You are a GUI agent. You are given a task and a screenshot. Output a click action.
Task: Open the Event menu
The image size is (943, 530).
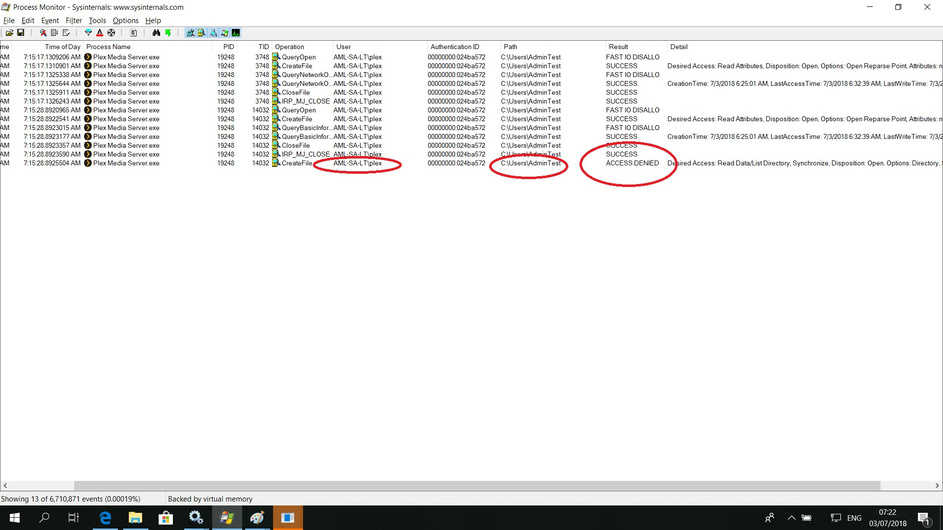coord(50,20)
